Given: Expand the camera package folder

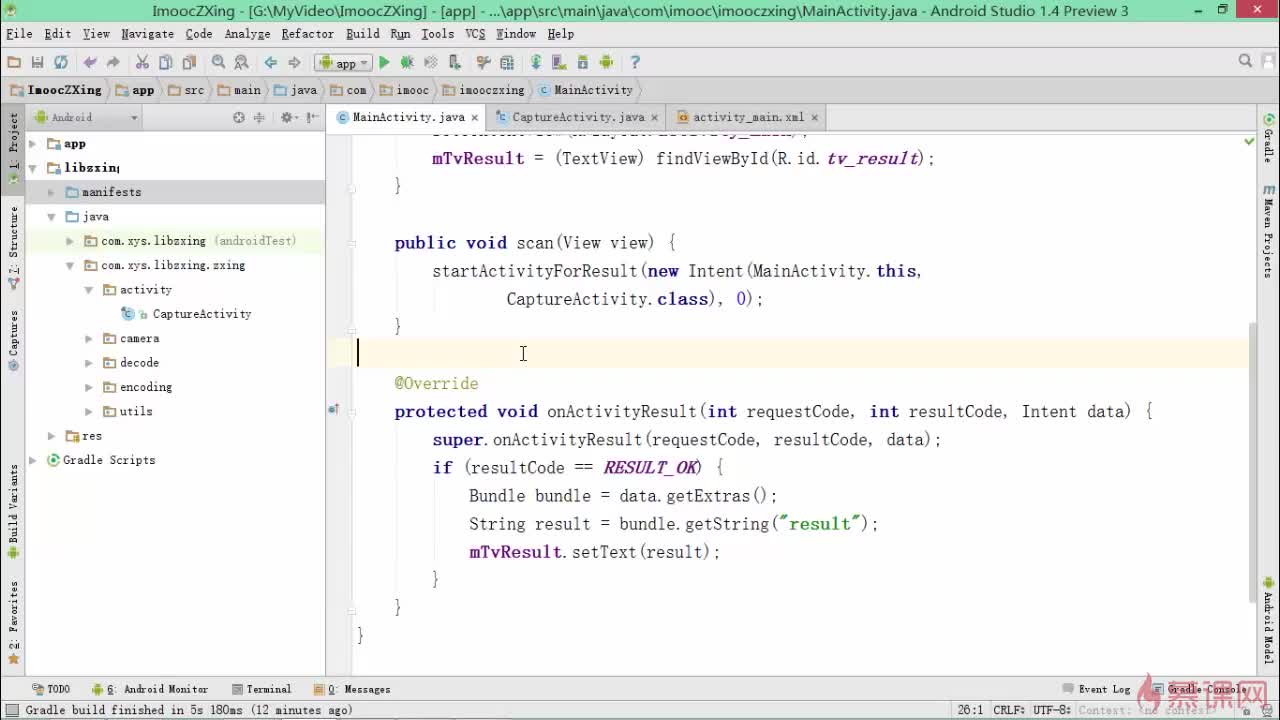Looking at the screenshot, I should click(89, 339).
